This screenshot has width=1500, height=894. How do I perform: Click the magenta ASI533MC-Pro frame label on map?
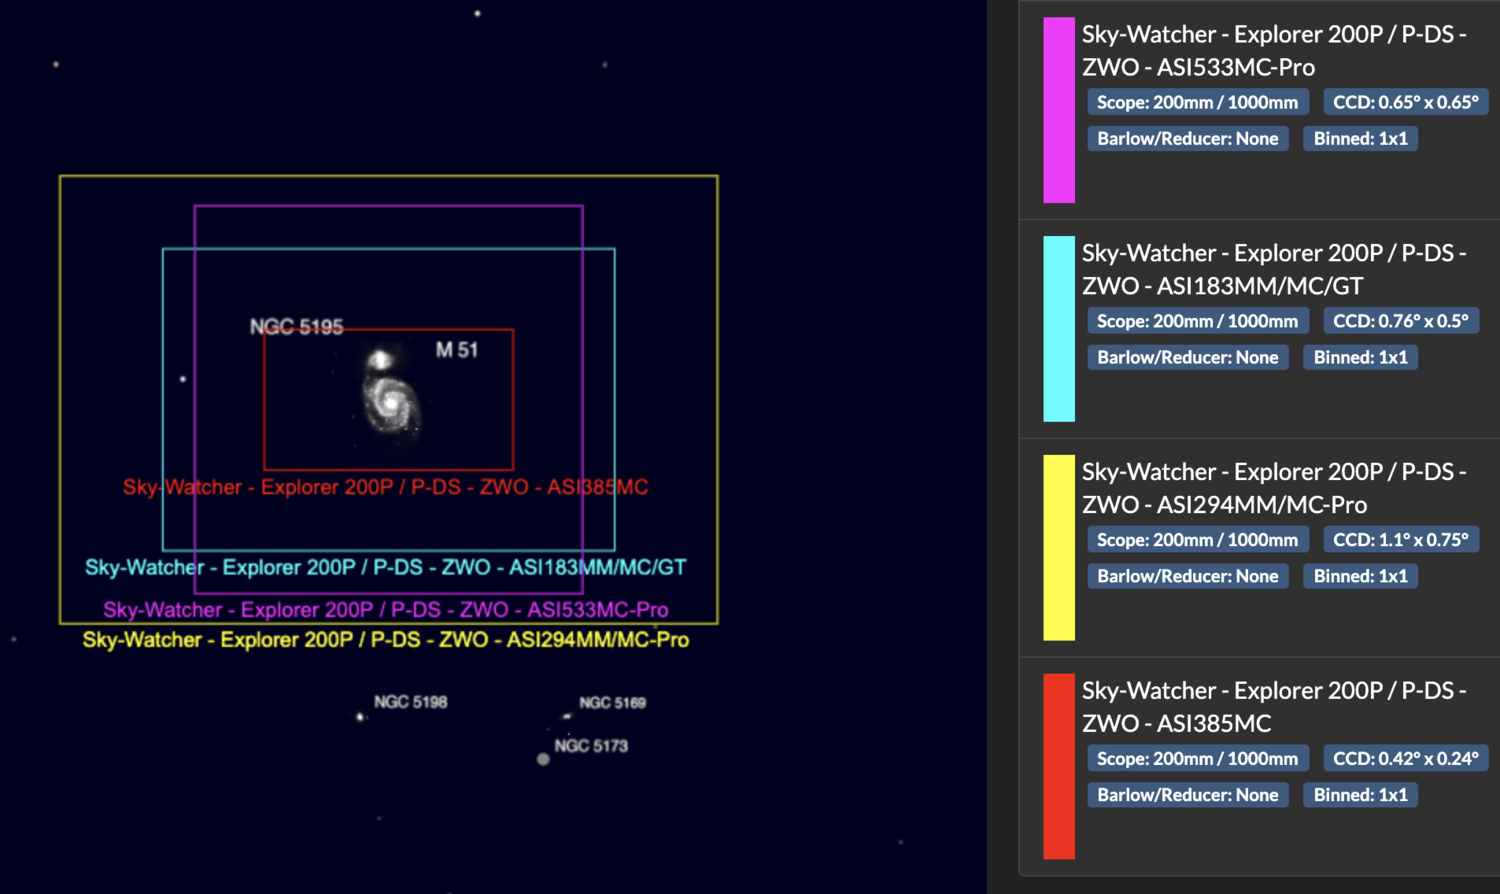pos(386,610)
